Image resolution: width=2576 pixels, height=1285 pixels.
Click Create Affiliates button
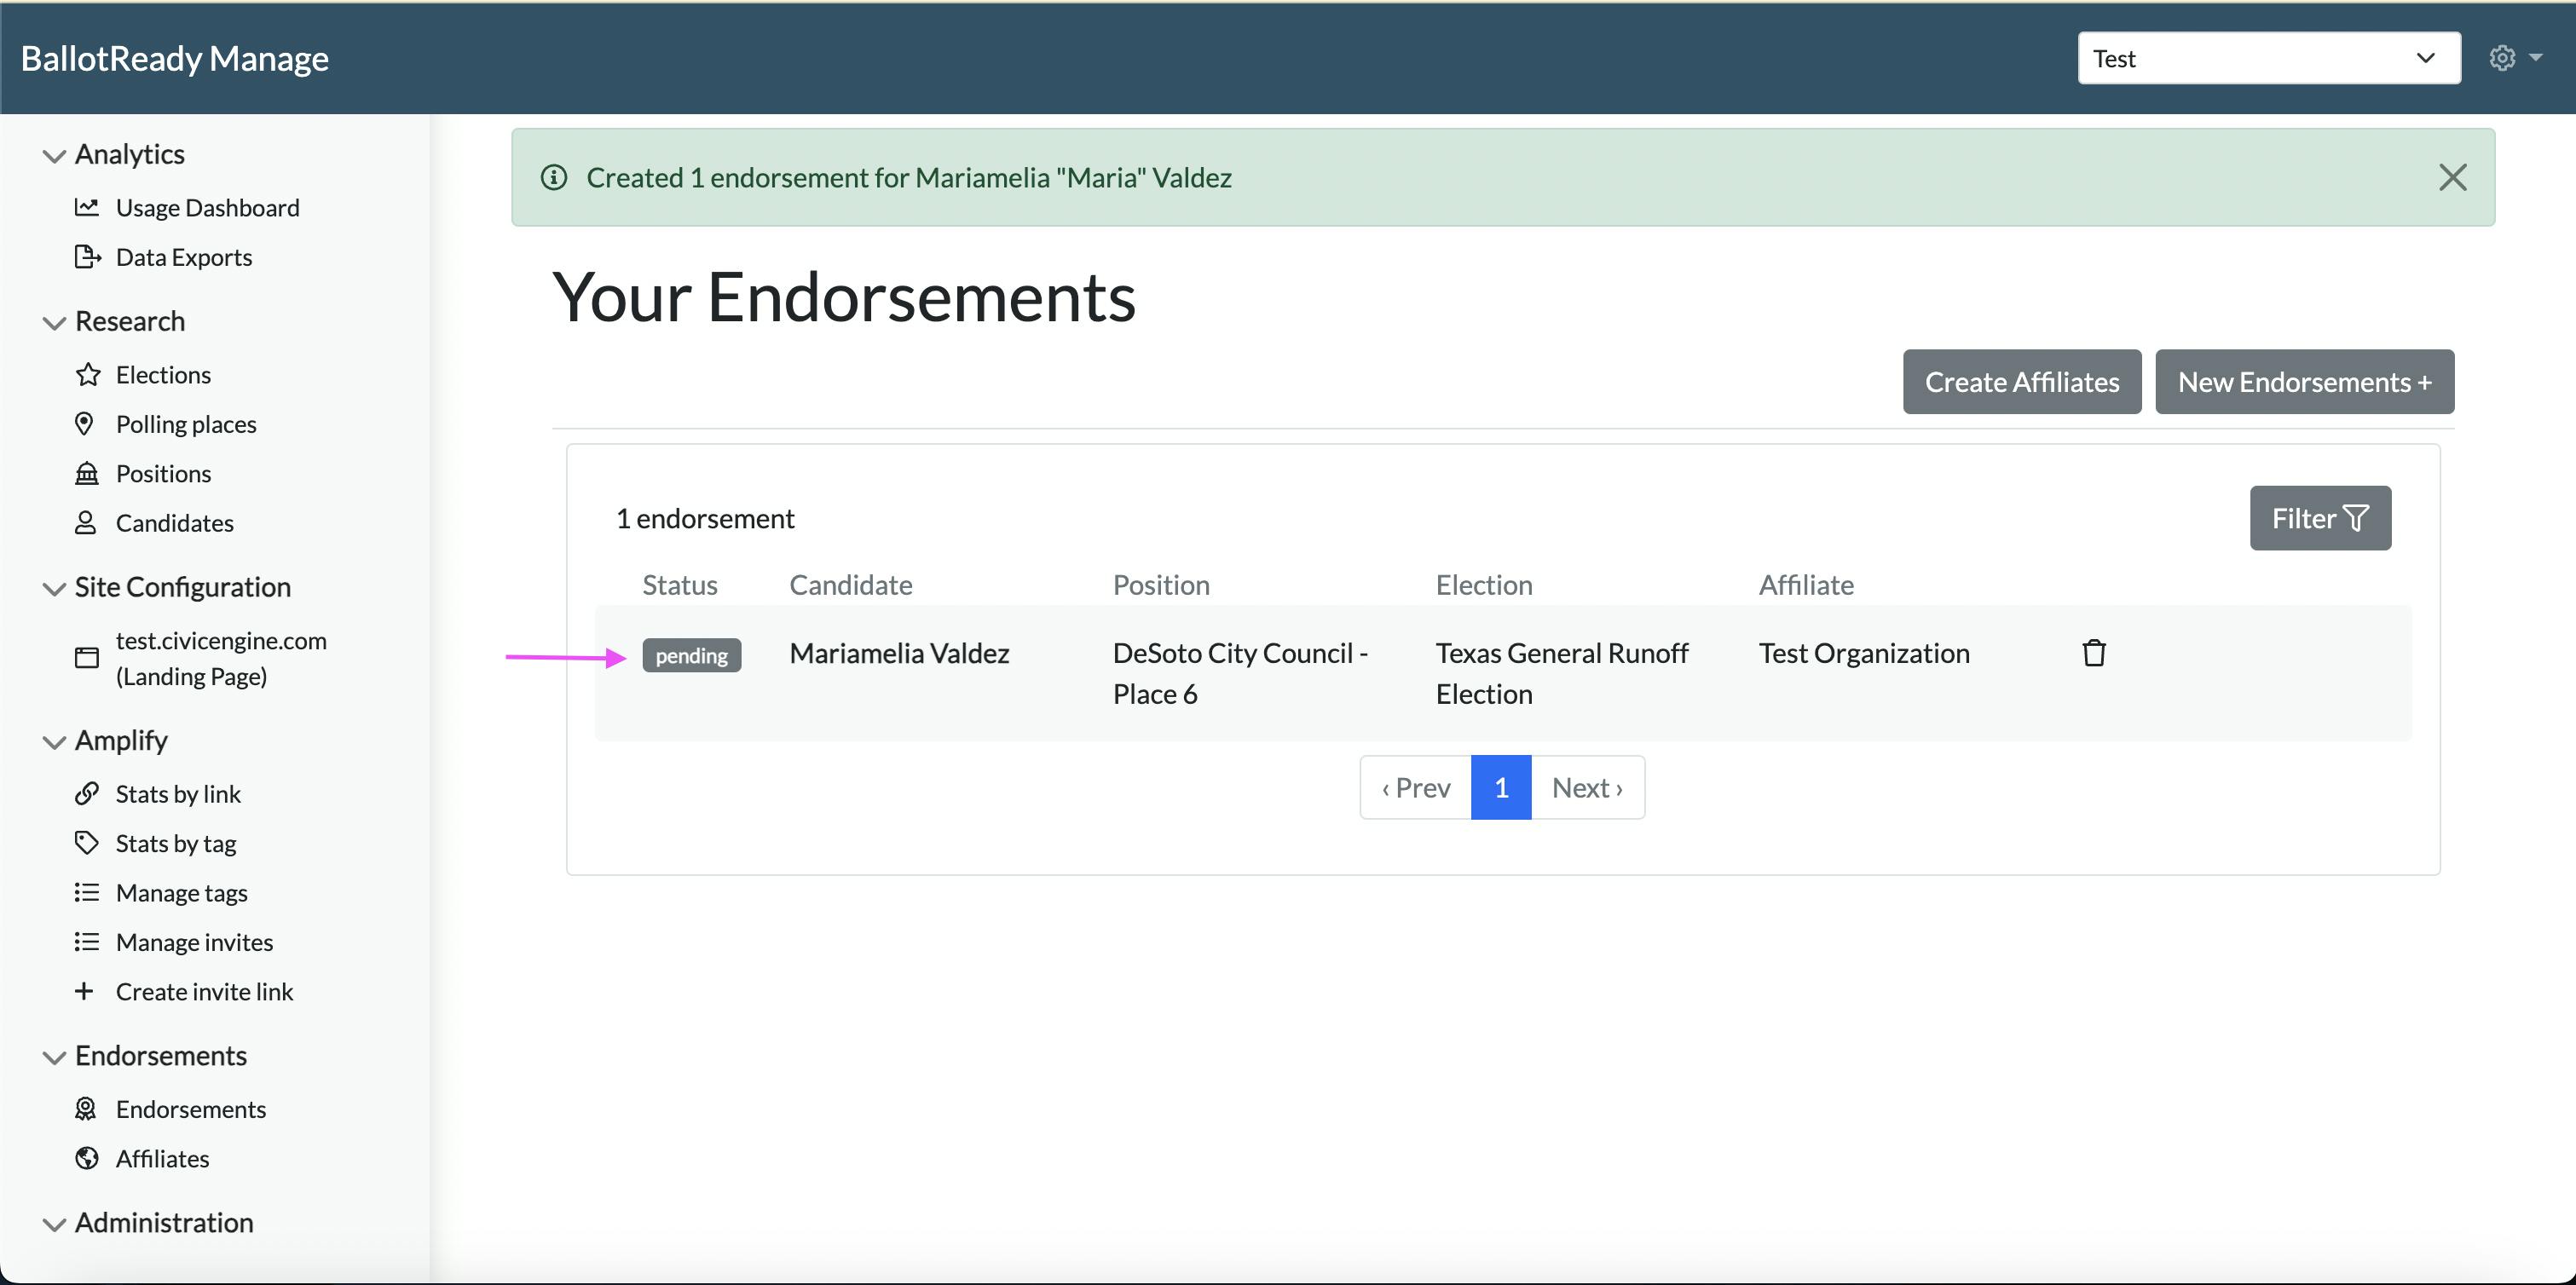pyautogui.click(x=2024, y=383)
